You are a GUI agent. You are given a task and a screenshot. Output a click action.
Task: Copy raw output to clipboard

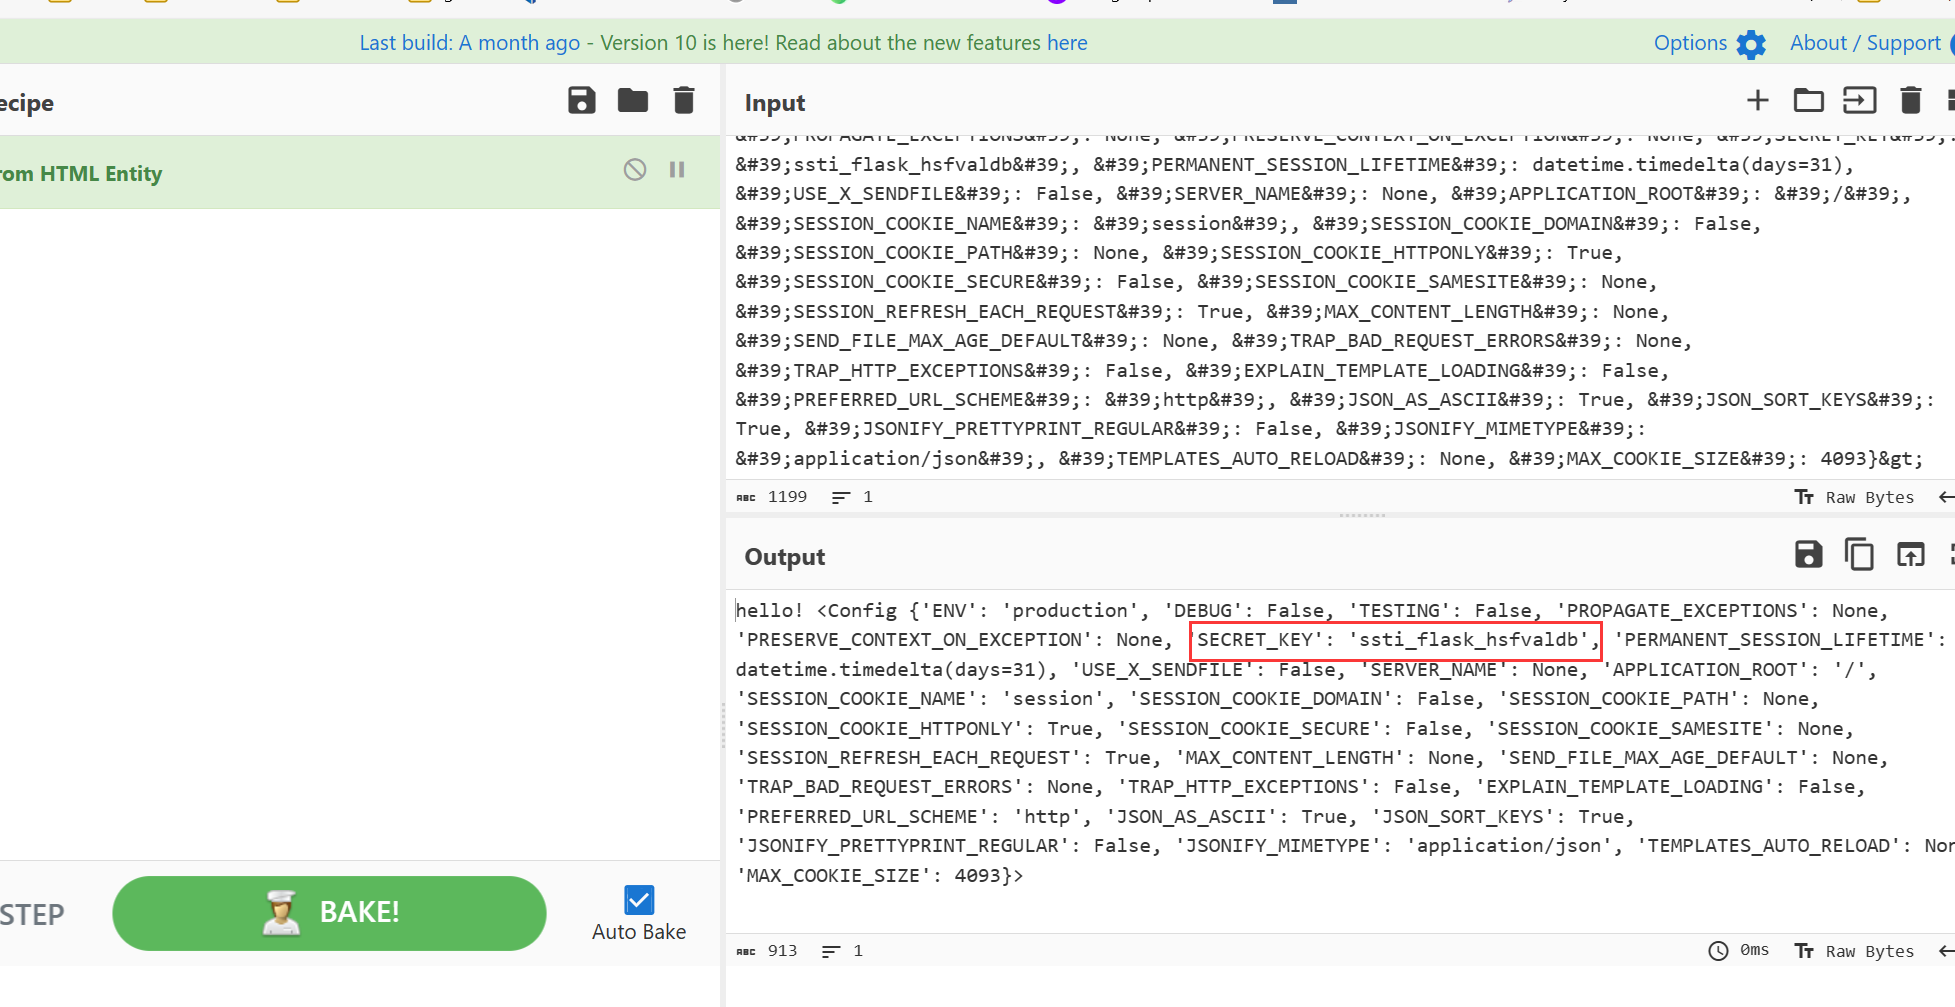coord(1859,554)
